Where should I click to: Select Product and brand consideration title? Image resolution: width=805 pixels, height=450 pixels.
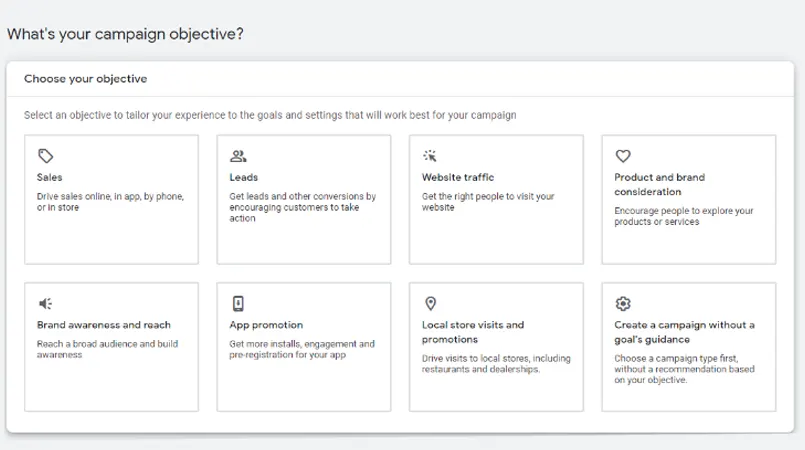[659, 184]
